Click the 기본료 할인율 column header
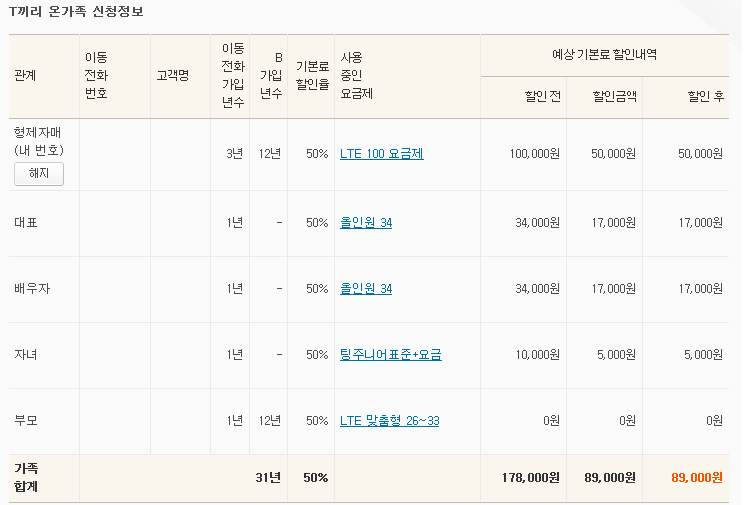The image size is (747, 505). (313, 75)
